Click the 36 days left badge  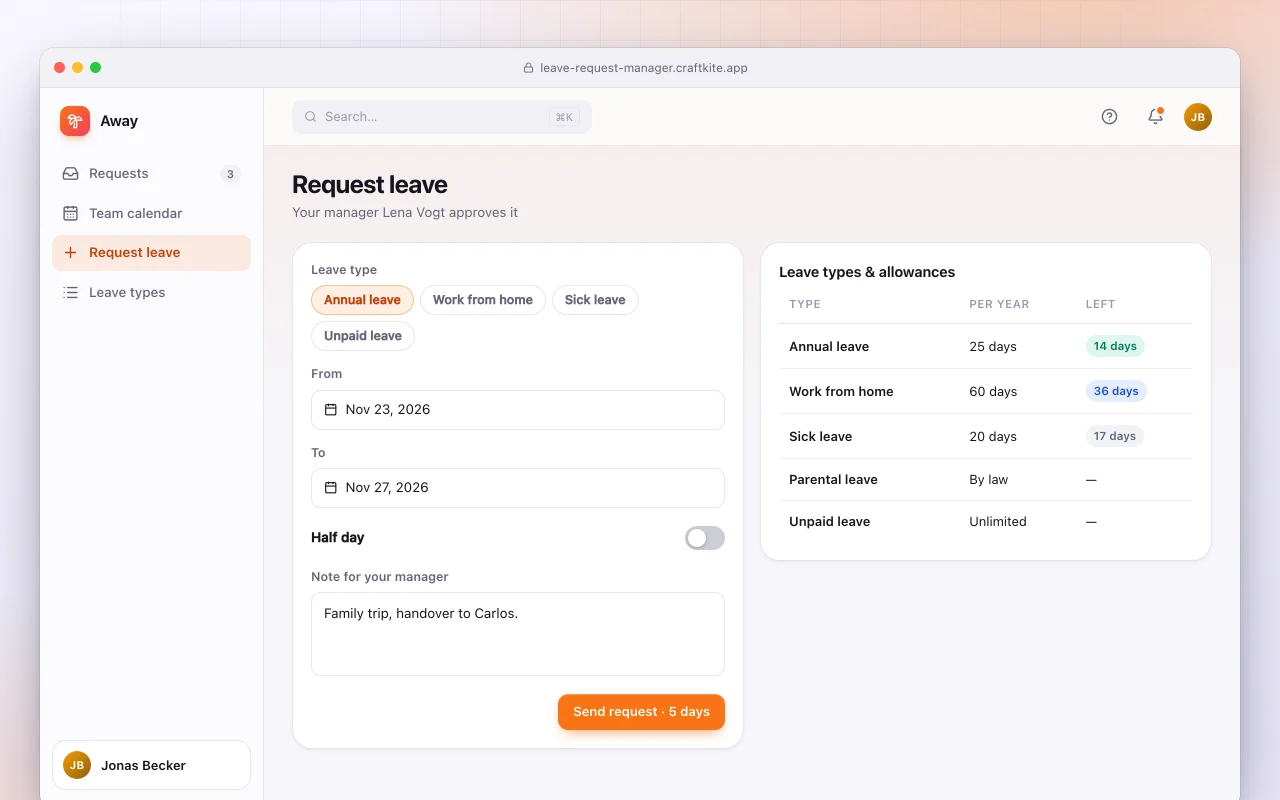[x=1116, y=391]
